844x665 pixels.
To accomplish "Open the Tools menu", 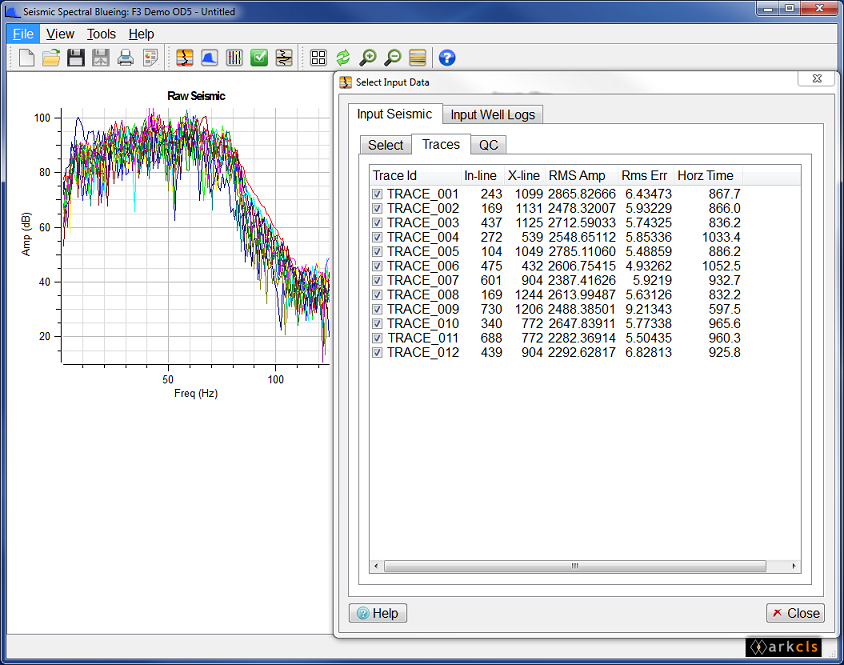I will tap(101, 34).
